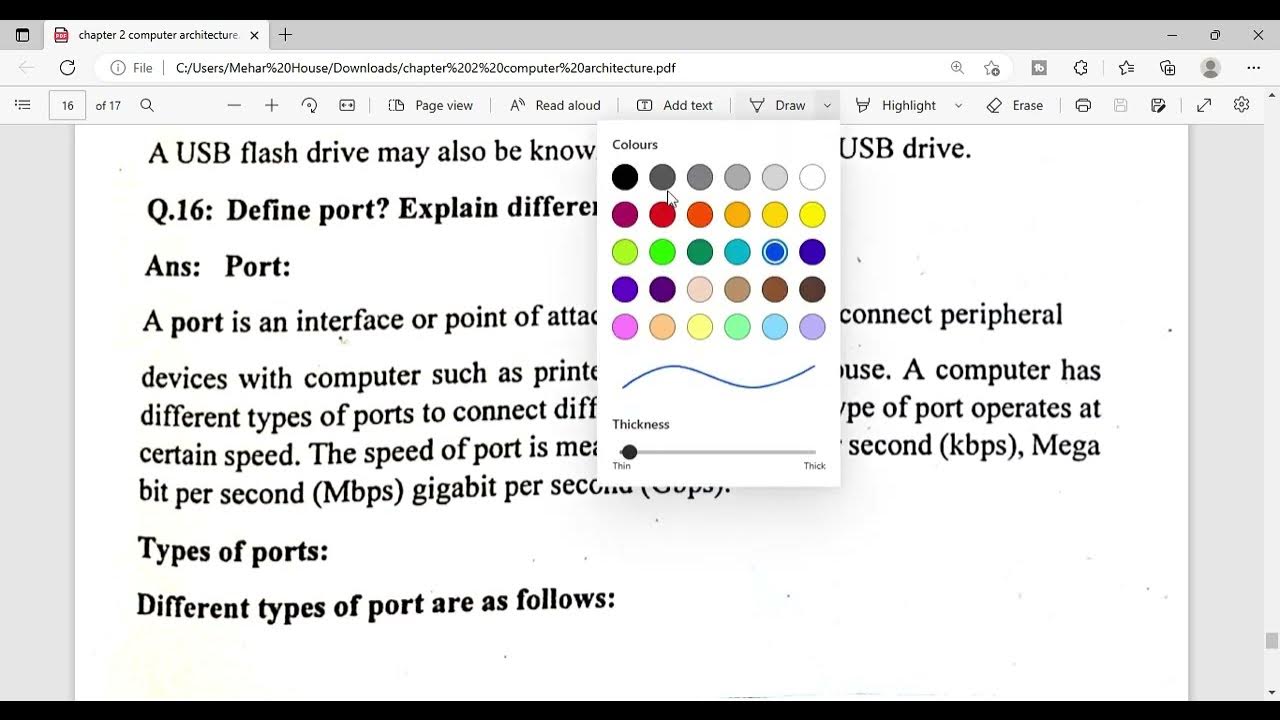Zoom out the PDF with minus
Screen dimensions: 1280x720
(234, 105)
